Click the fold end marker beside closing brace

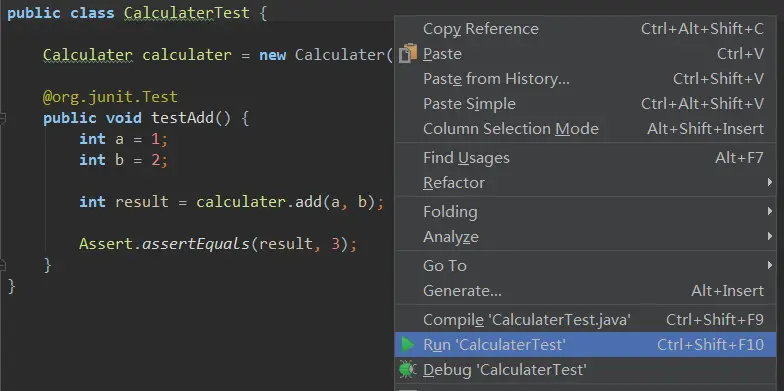point(2,265)
